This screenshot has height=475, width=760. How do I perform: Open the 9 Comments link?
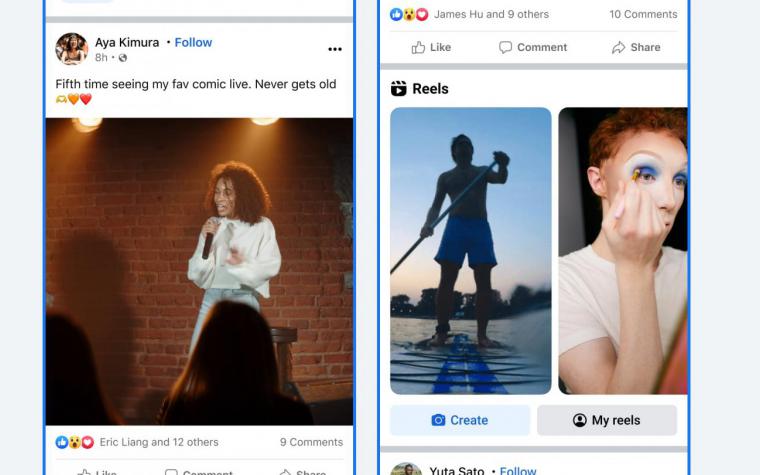(x=311, y=442)
